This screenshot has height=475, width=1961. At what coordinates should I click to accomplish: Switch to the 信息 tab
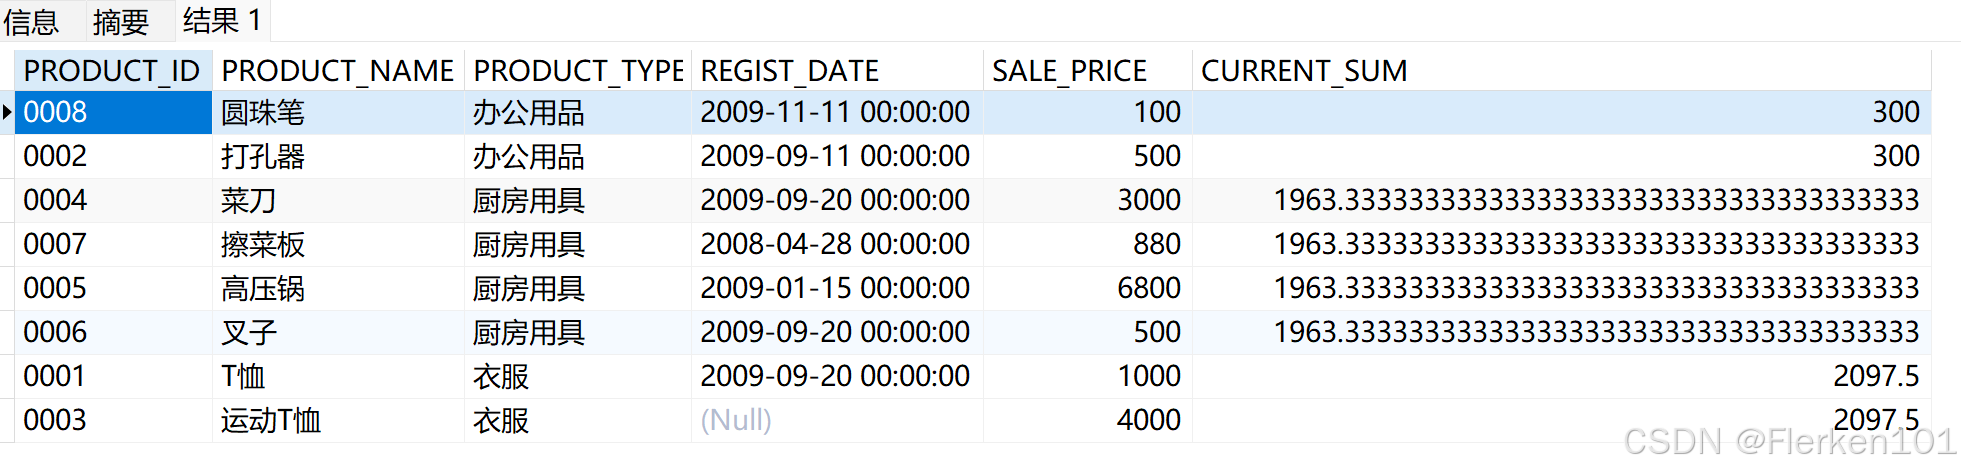[x=32, y=21]
